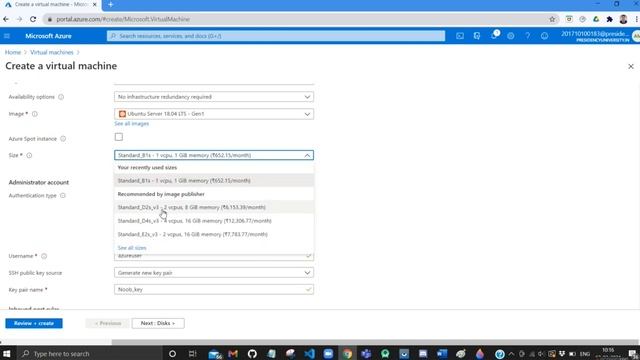Image resolution: width=640 pixels, height=360 pixels.
Task: Open the Cortana circle on the taskbar
Action: tap(172, 353)
